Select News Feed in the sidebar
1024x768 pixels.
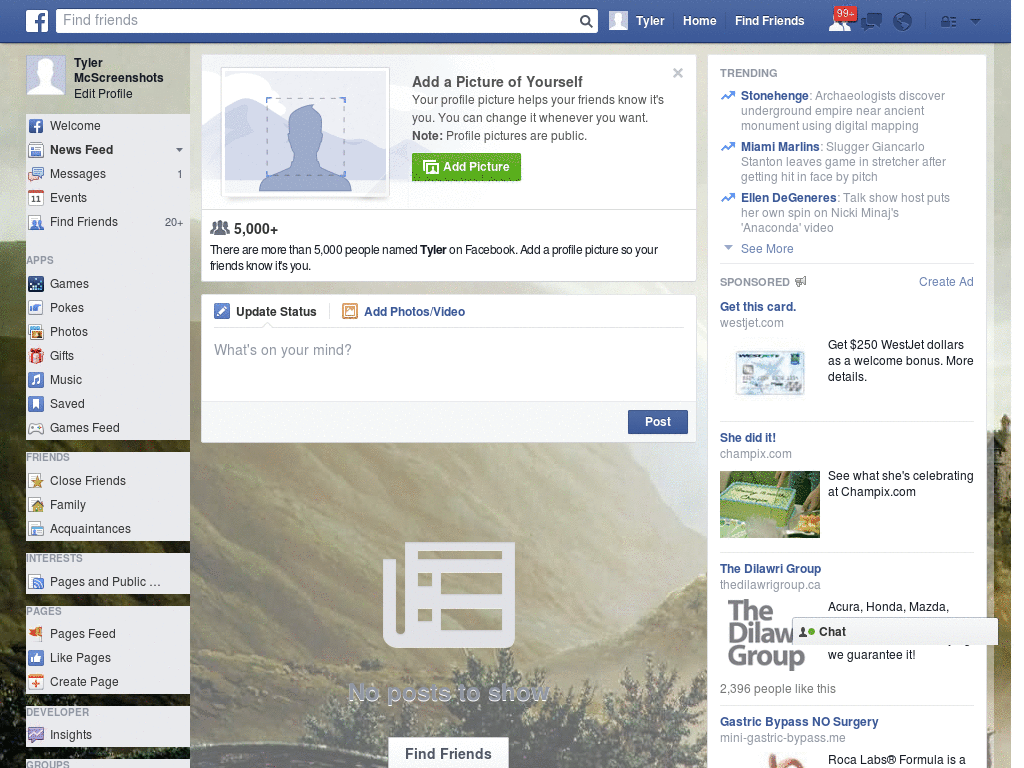point(82,150)
